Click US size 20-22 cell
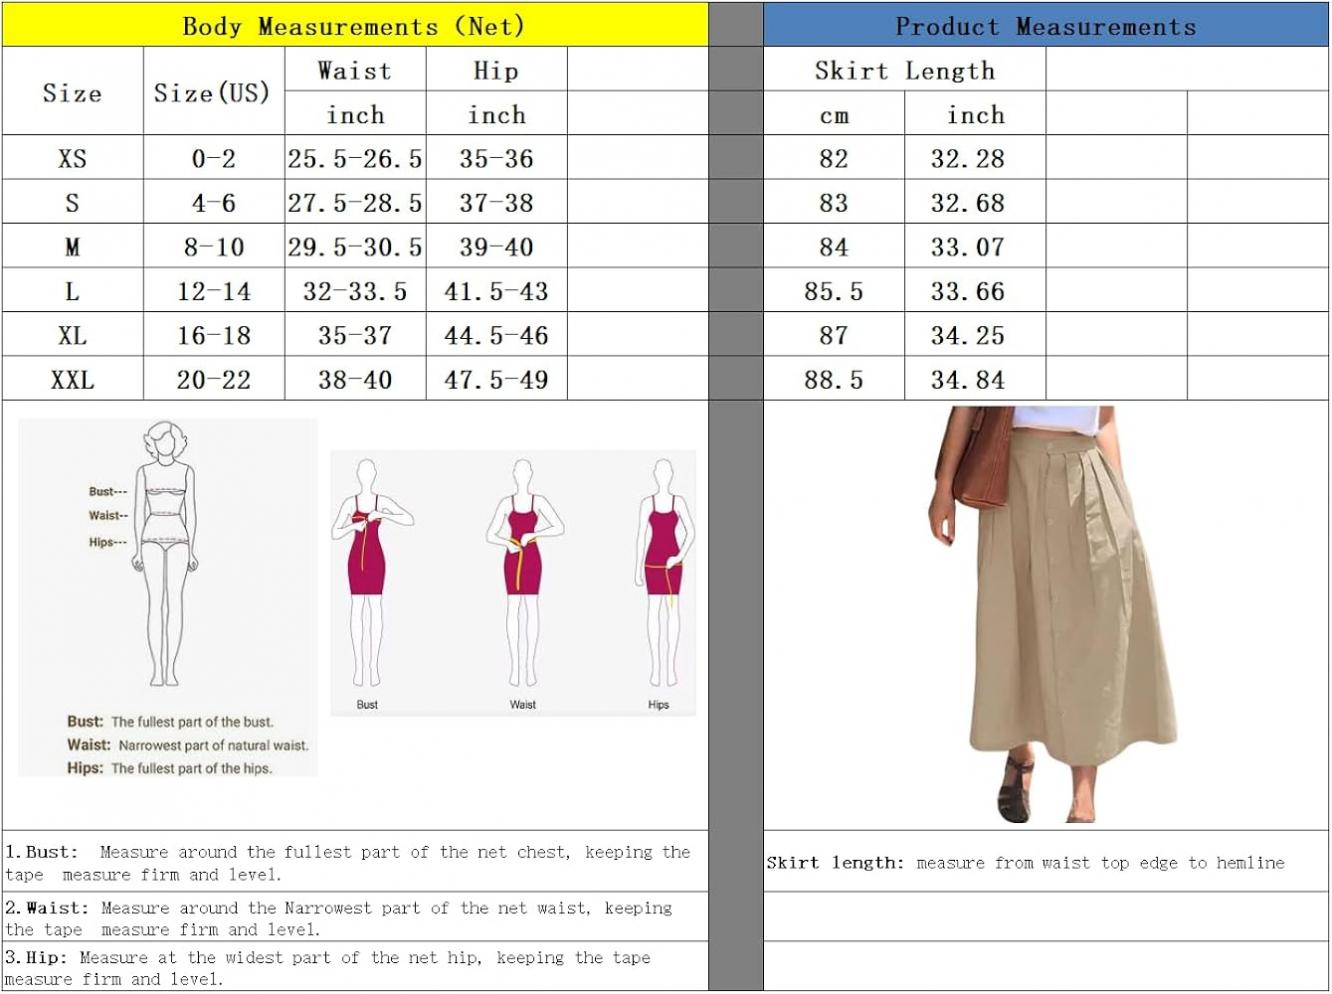1332x994 pixels. tap(213, 379)
